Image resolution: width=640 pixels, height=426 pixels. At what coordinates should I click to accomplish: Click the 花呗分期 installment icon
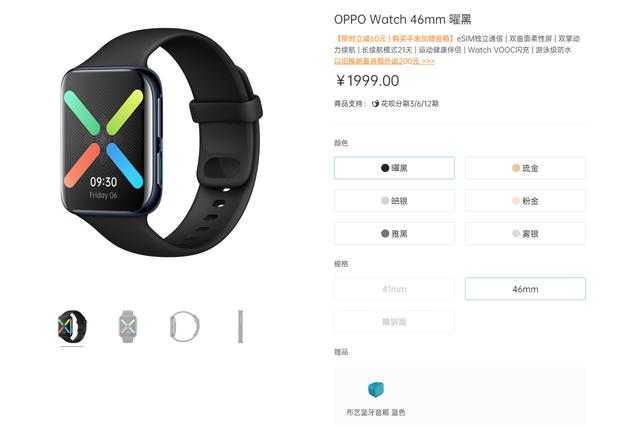tap(375, 104)
